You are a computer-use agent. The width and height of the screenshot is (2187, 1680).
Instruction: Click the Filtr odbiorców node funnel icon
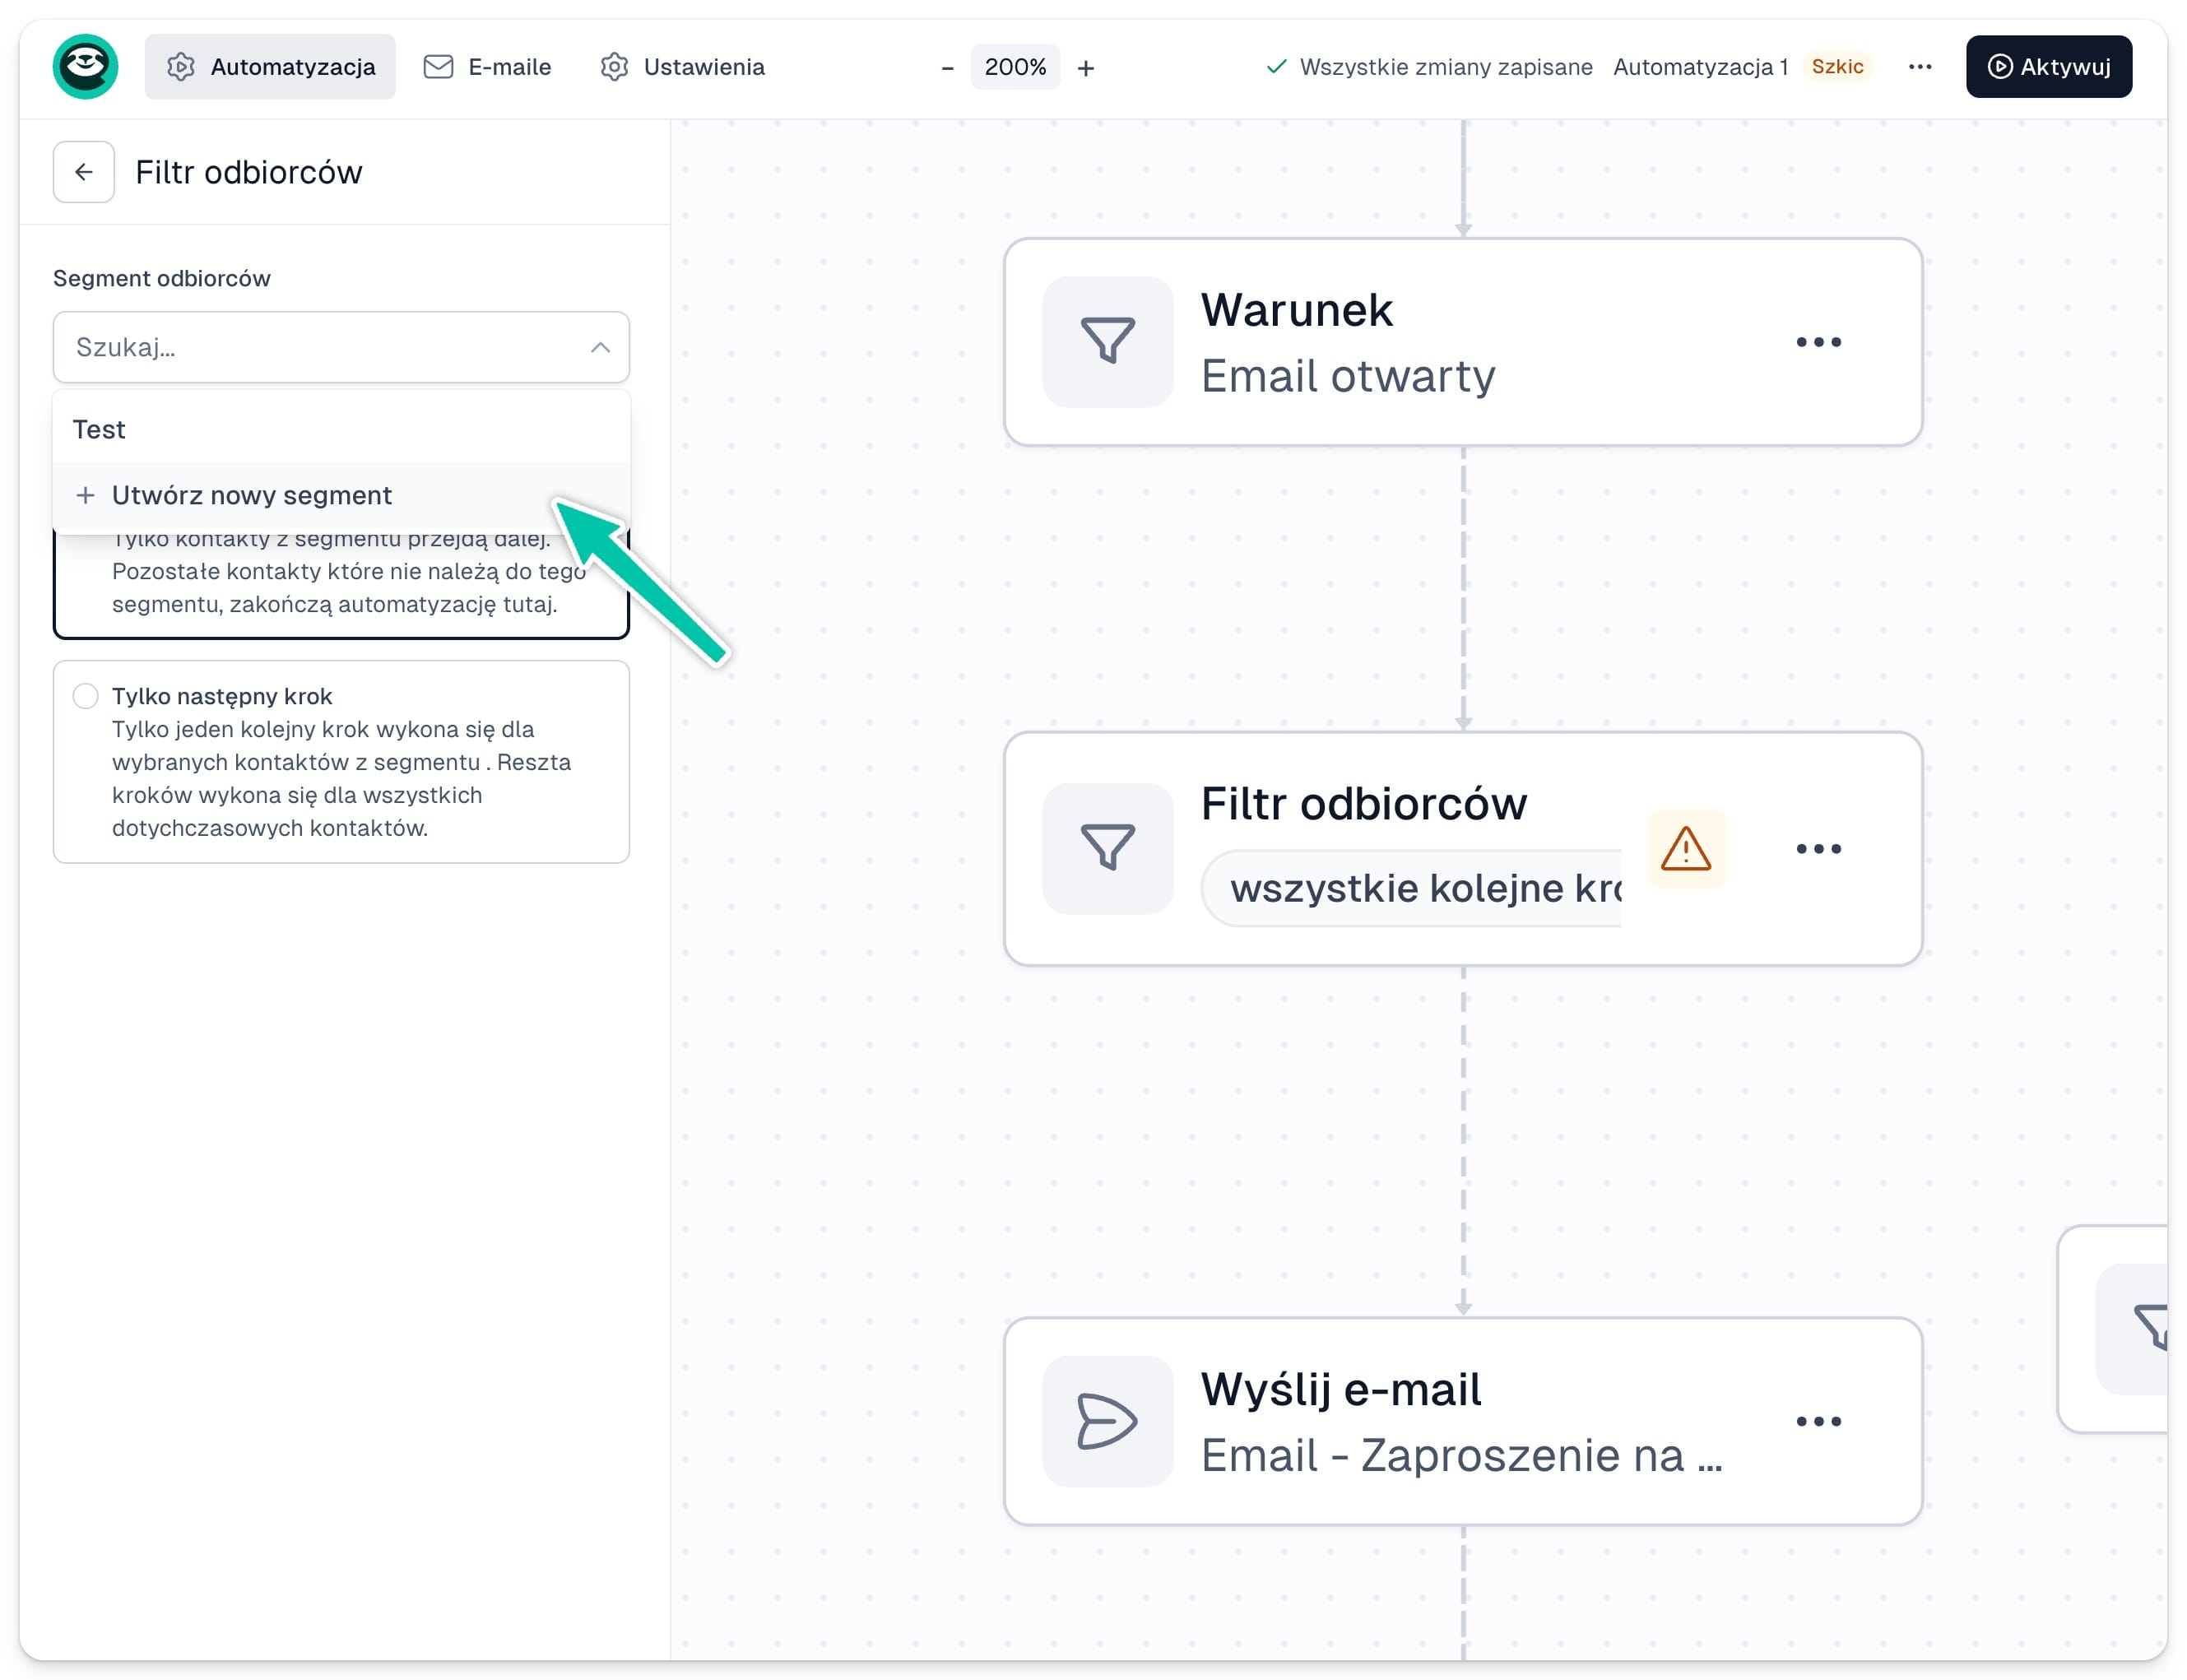(x=1107, y=848)
